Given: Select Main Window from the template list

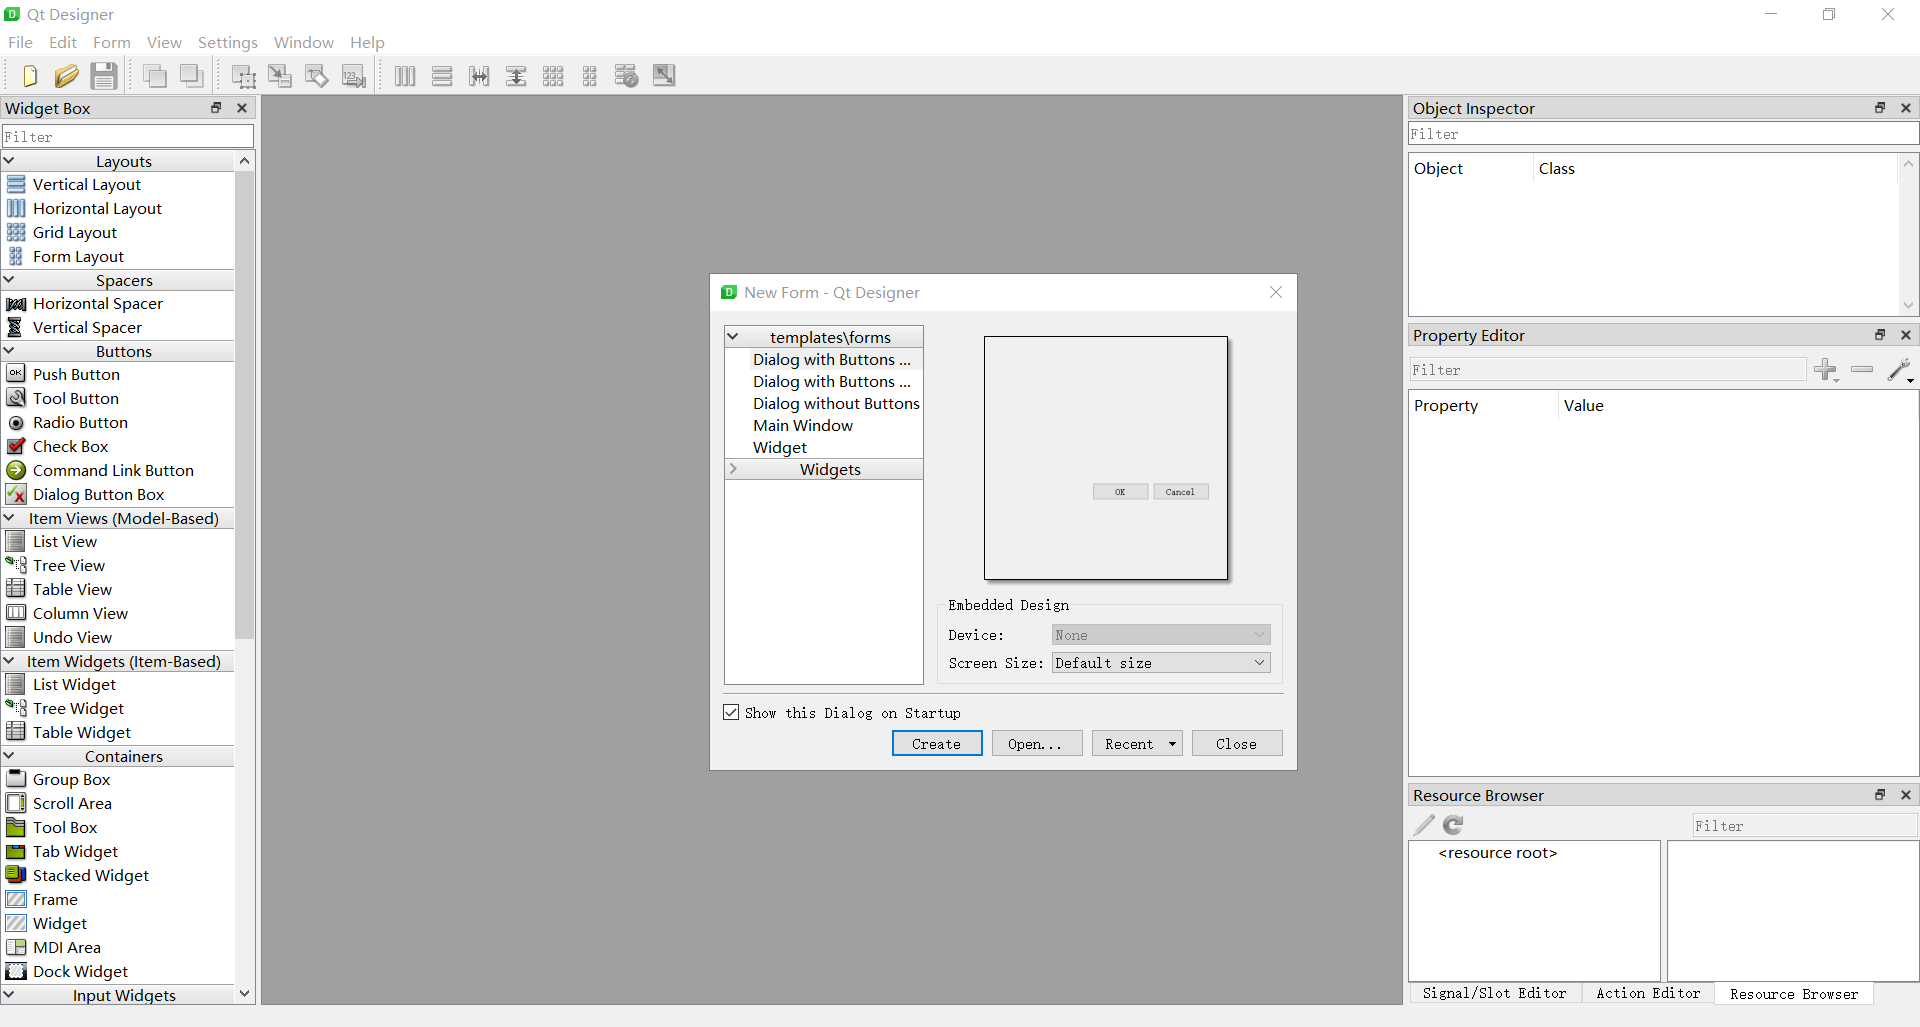Looking at the screenshot, I should [x=803, y=425].
